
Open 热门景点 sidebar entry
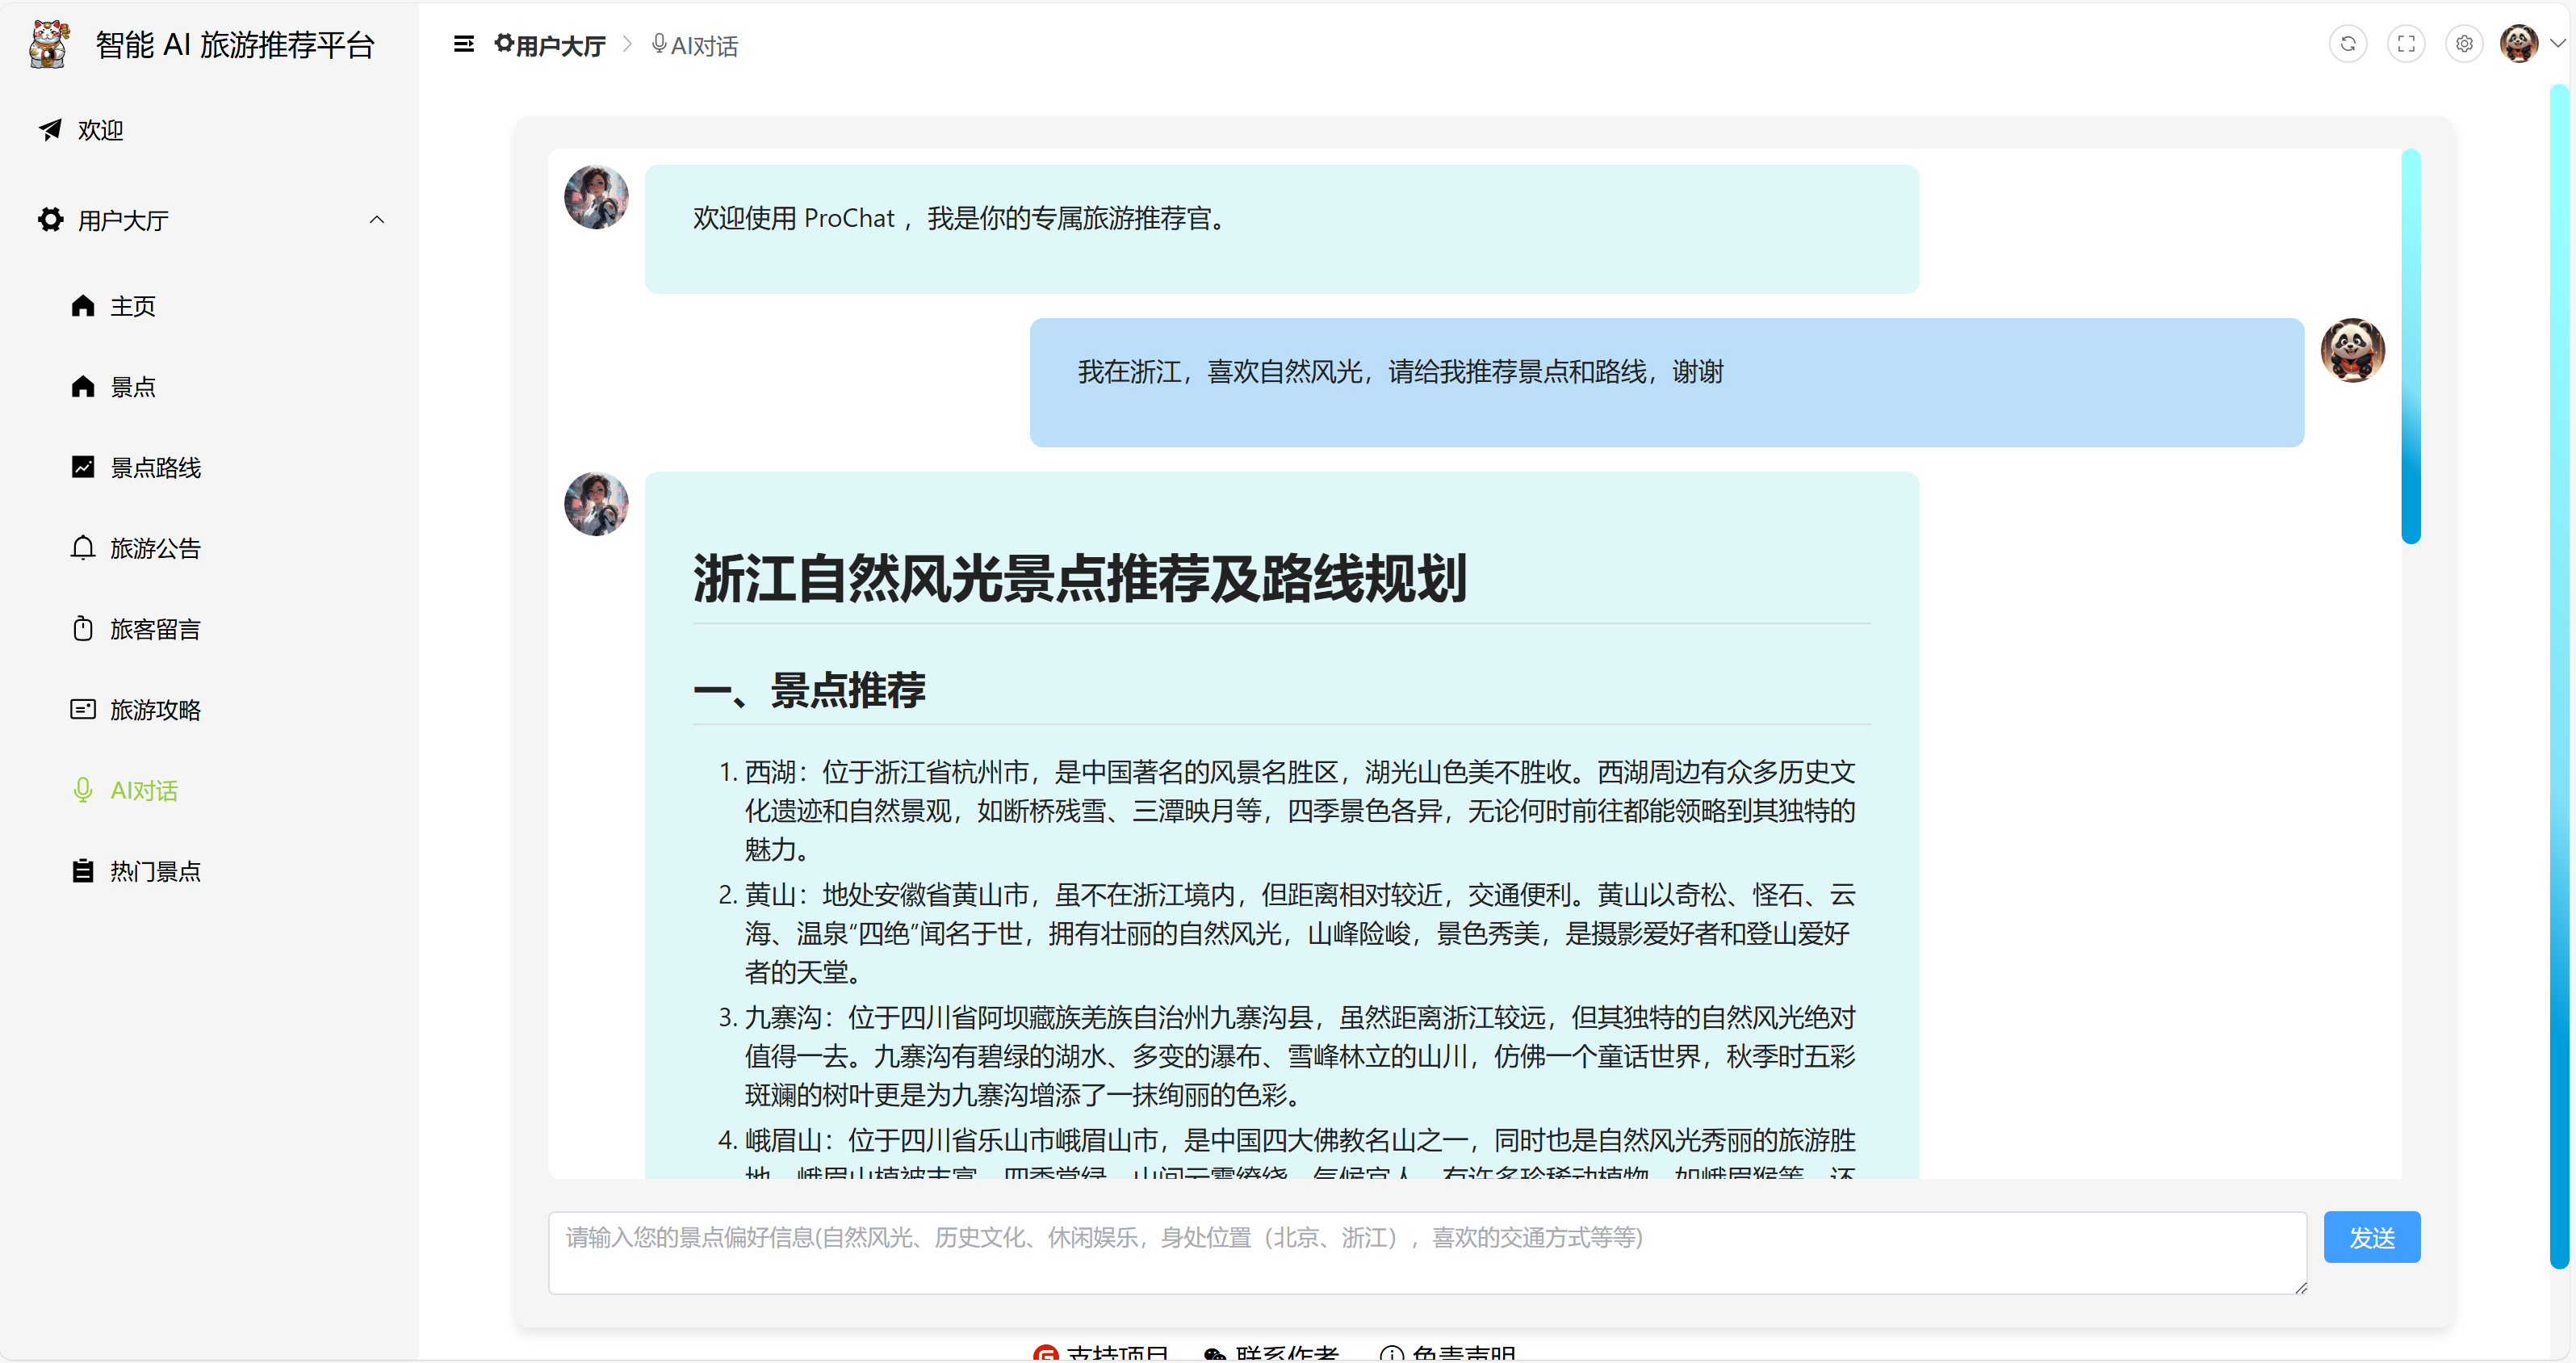coord(155,871)
